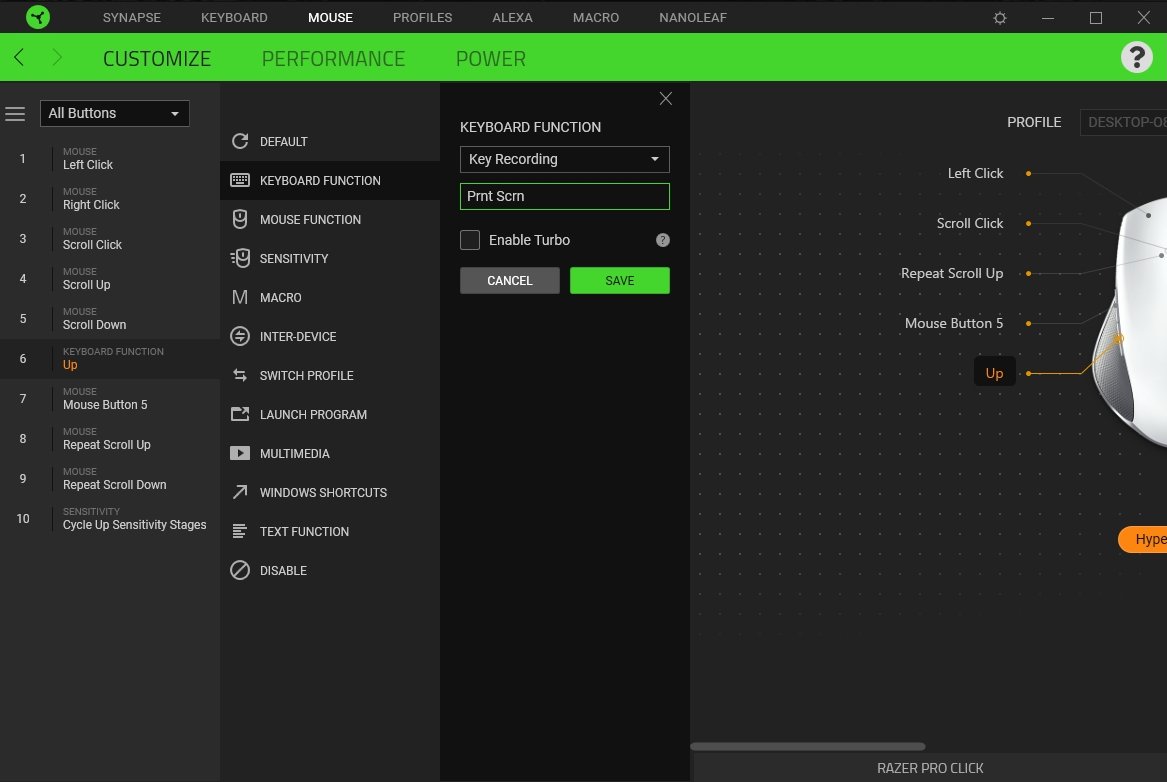
Task: Go to the Macro top tab
Action: pyautogui.click(x=596, y=17)
